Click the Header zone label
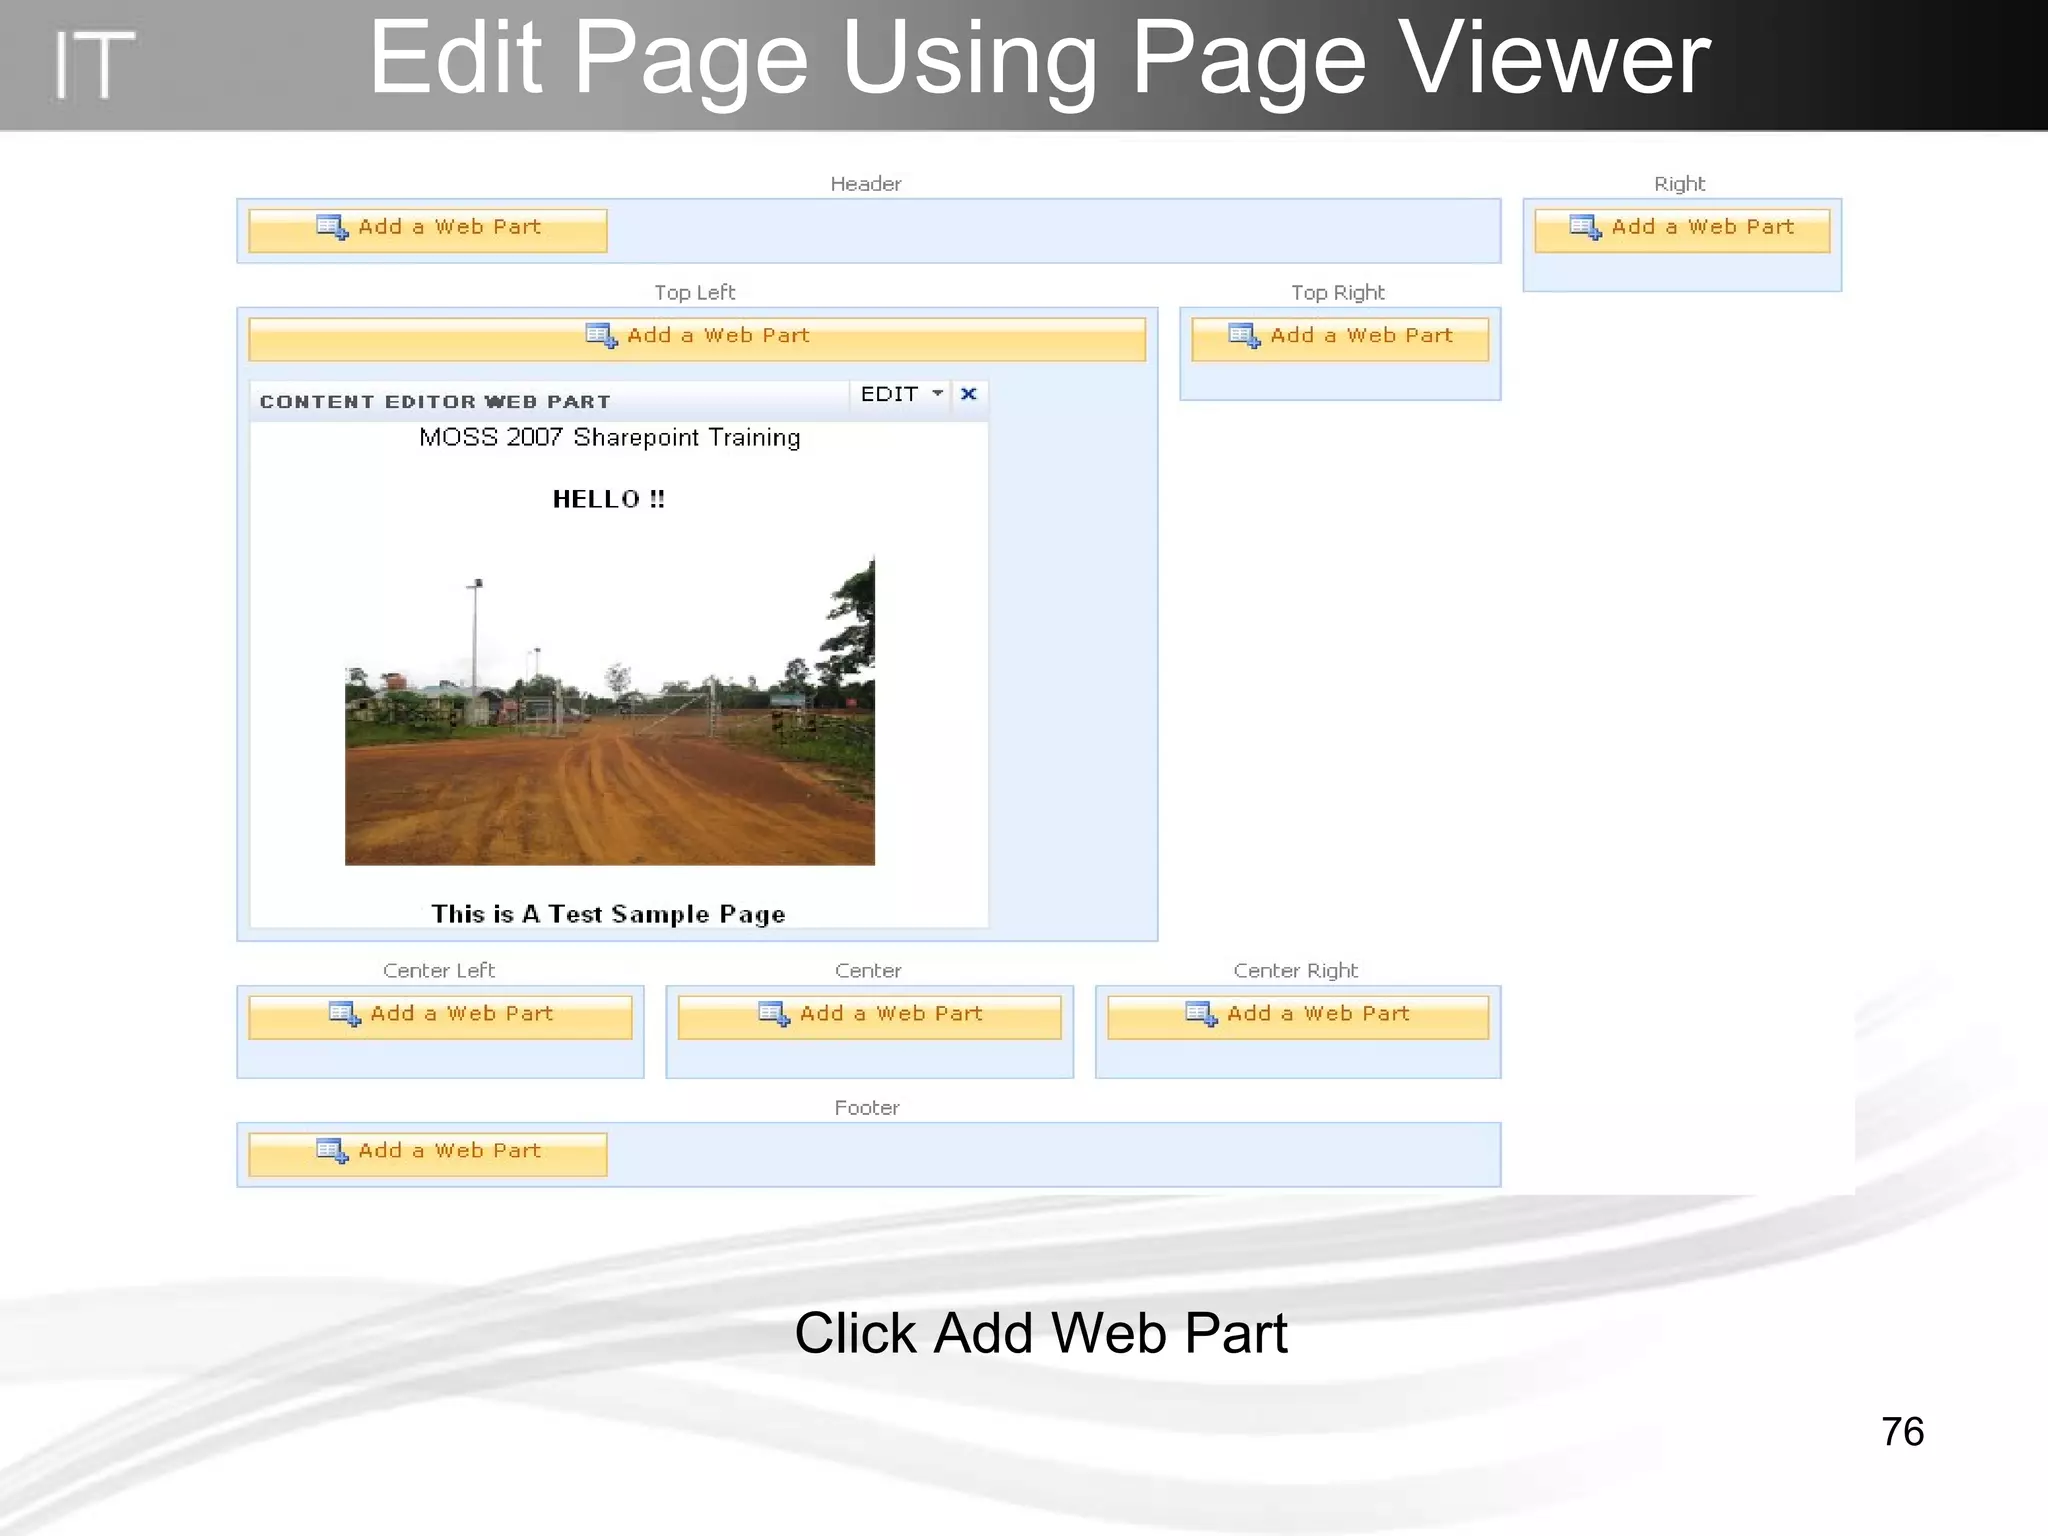The image size is (2048, 1536). [866, 184]
